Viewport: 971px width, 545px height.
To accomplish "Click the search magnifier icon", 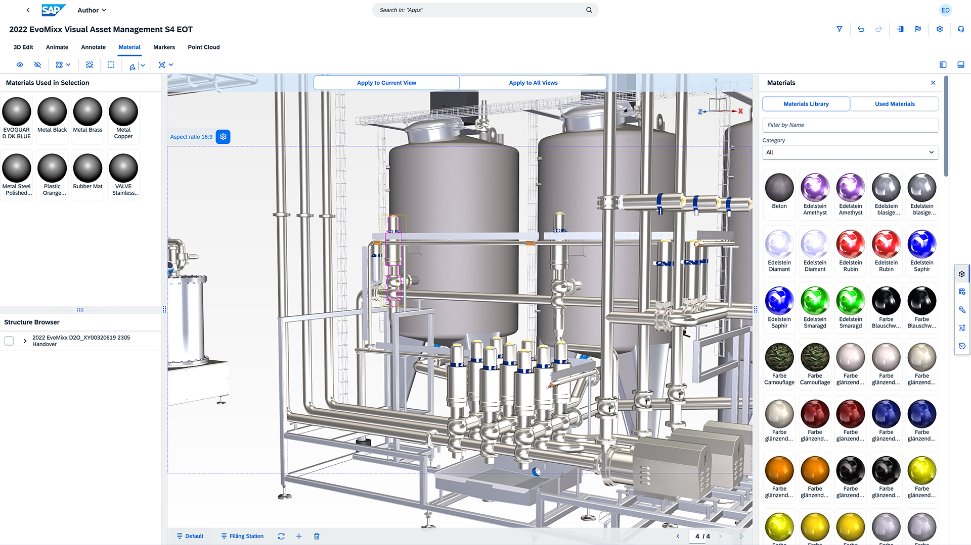I will (x=589, y=10).
